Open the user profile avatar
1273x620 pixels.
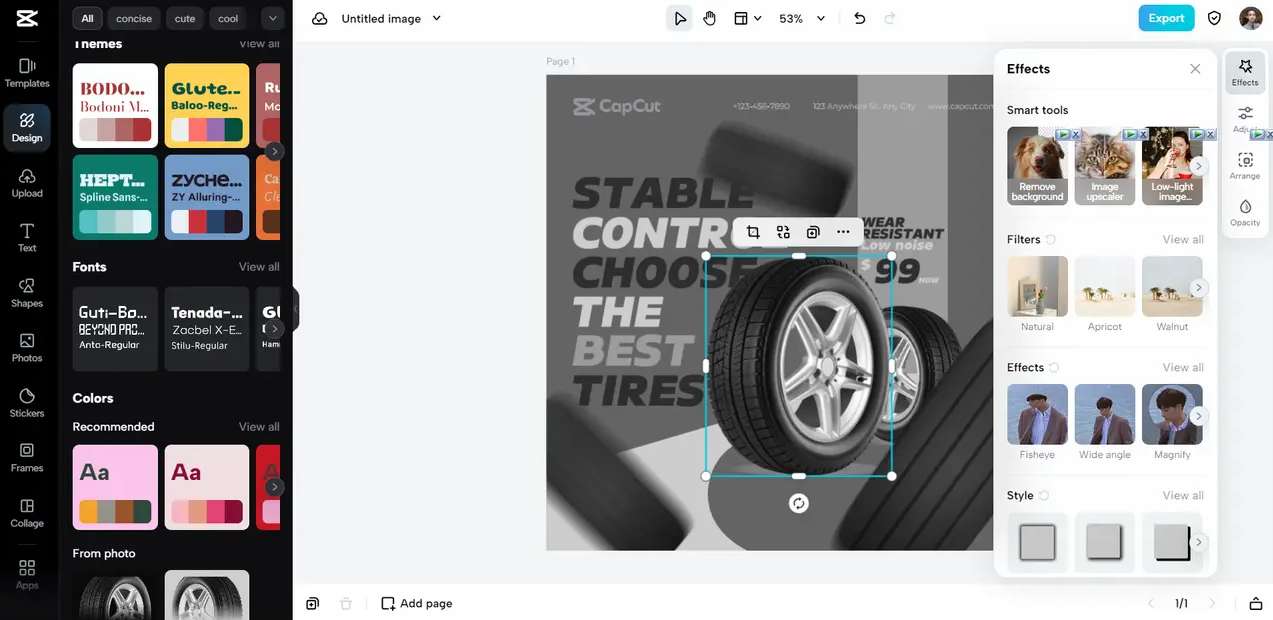[1251, 18]
